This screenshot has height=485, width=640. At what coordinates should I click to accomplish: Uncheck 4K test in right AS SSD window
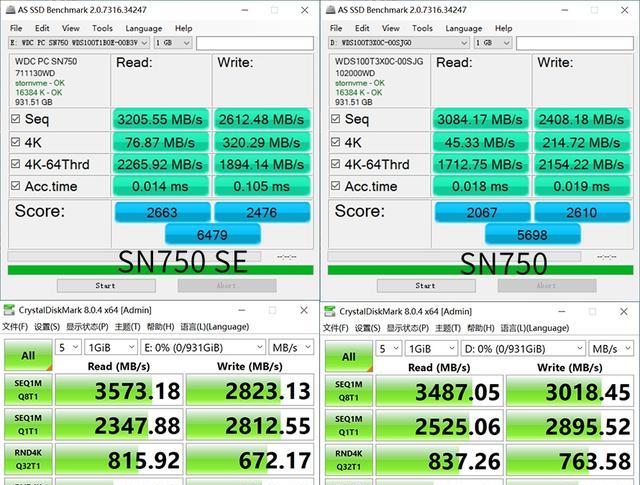(x=336, y=142)
